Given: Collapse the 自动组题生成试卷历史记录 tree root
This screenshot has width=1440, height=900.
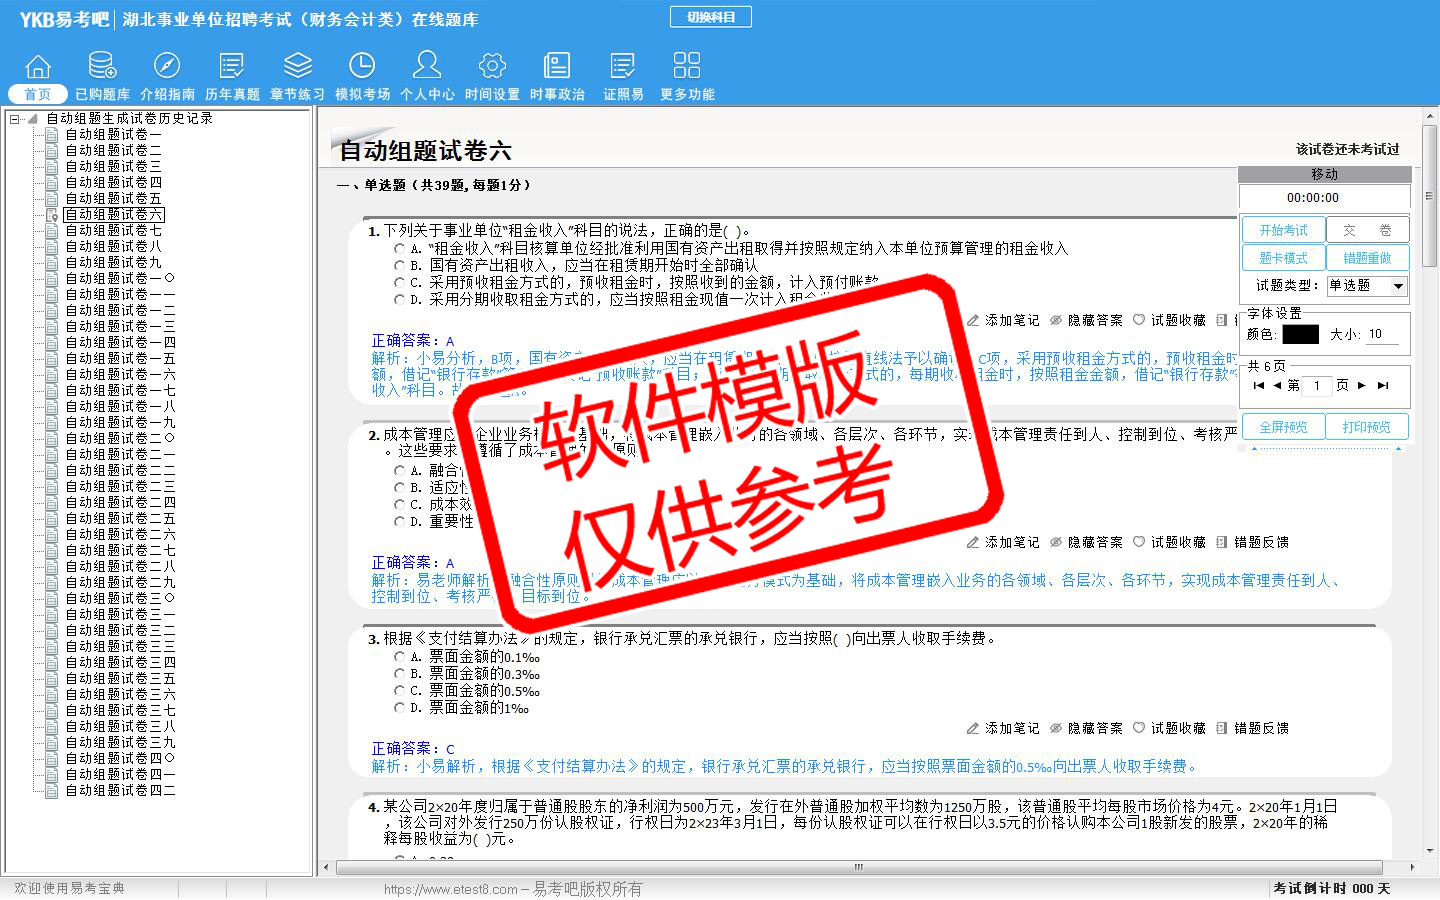Looking at the screenshot, I should click(x=15, y=119).
